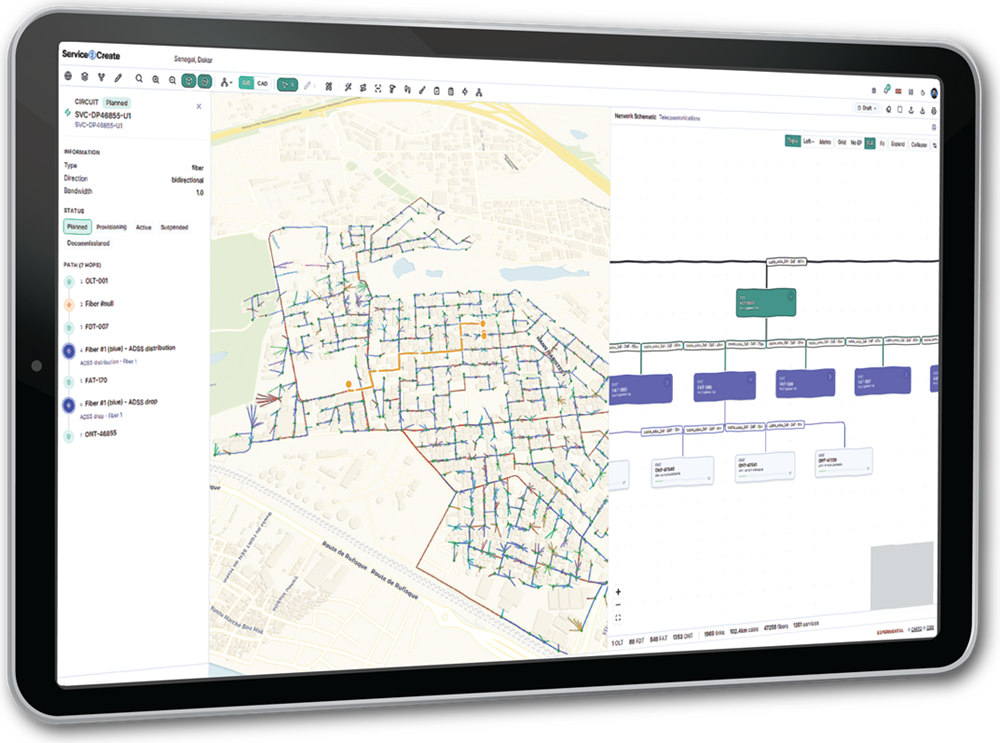Select the green FDT node in schematic
The height and width of the screenshot is (743, 1000).
pyautogui.click(x=765, y=302)
